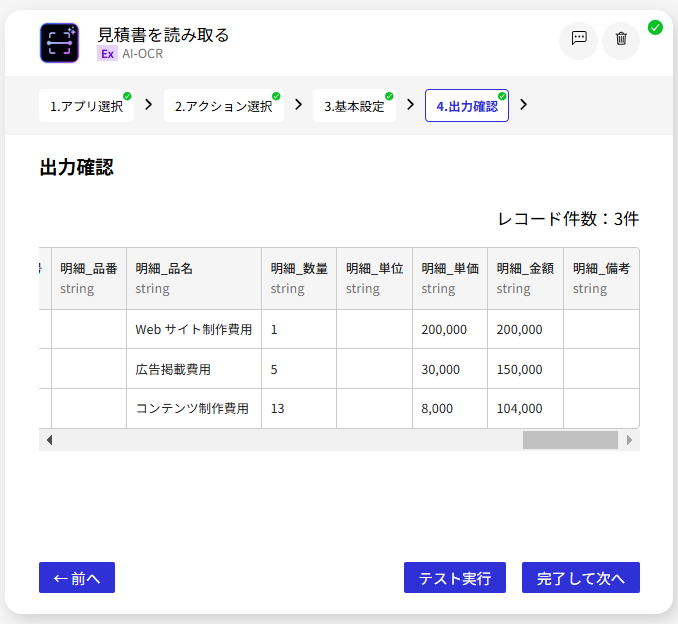Click chevron after 1.アプリ選択
This screenshot has width=678, height=624.
click(x=148, y=105)
